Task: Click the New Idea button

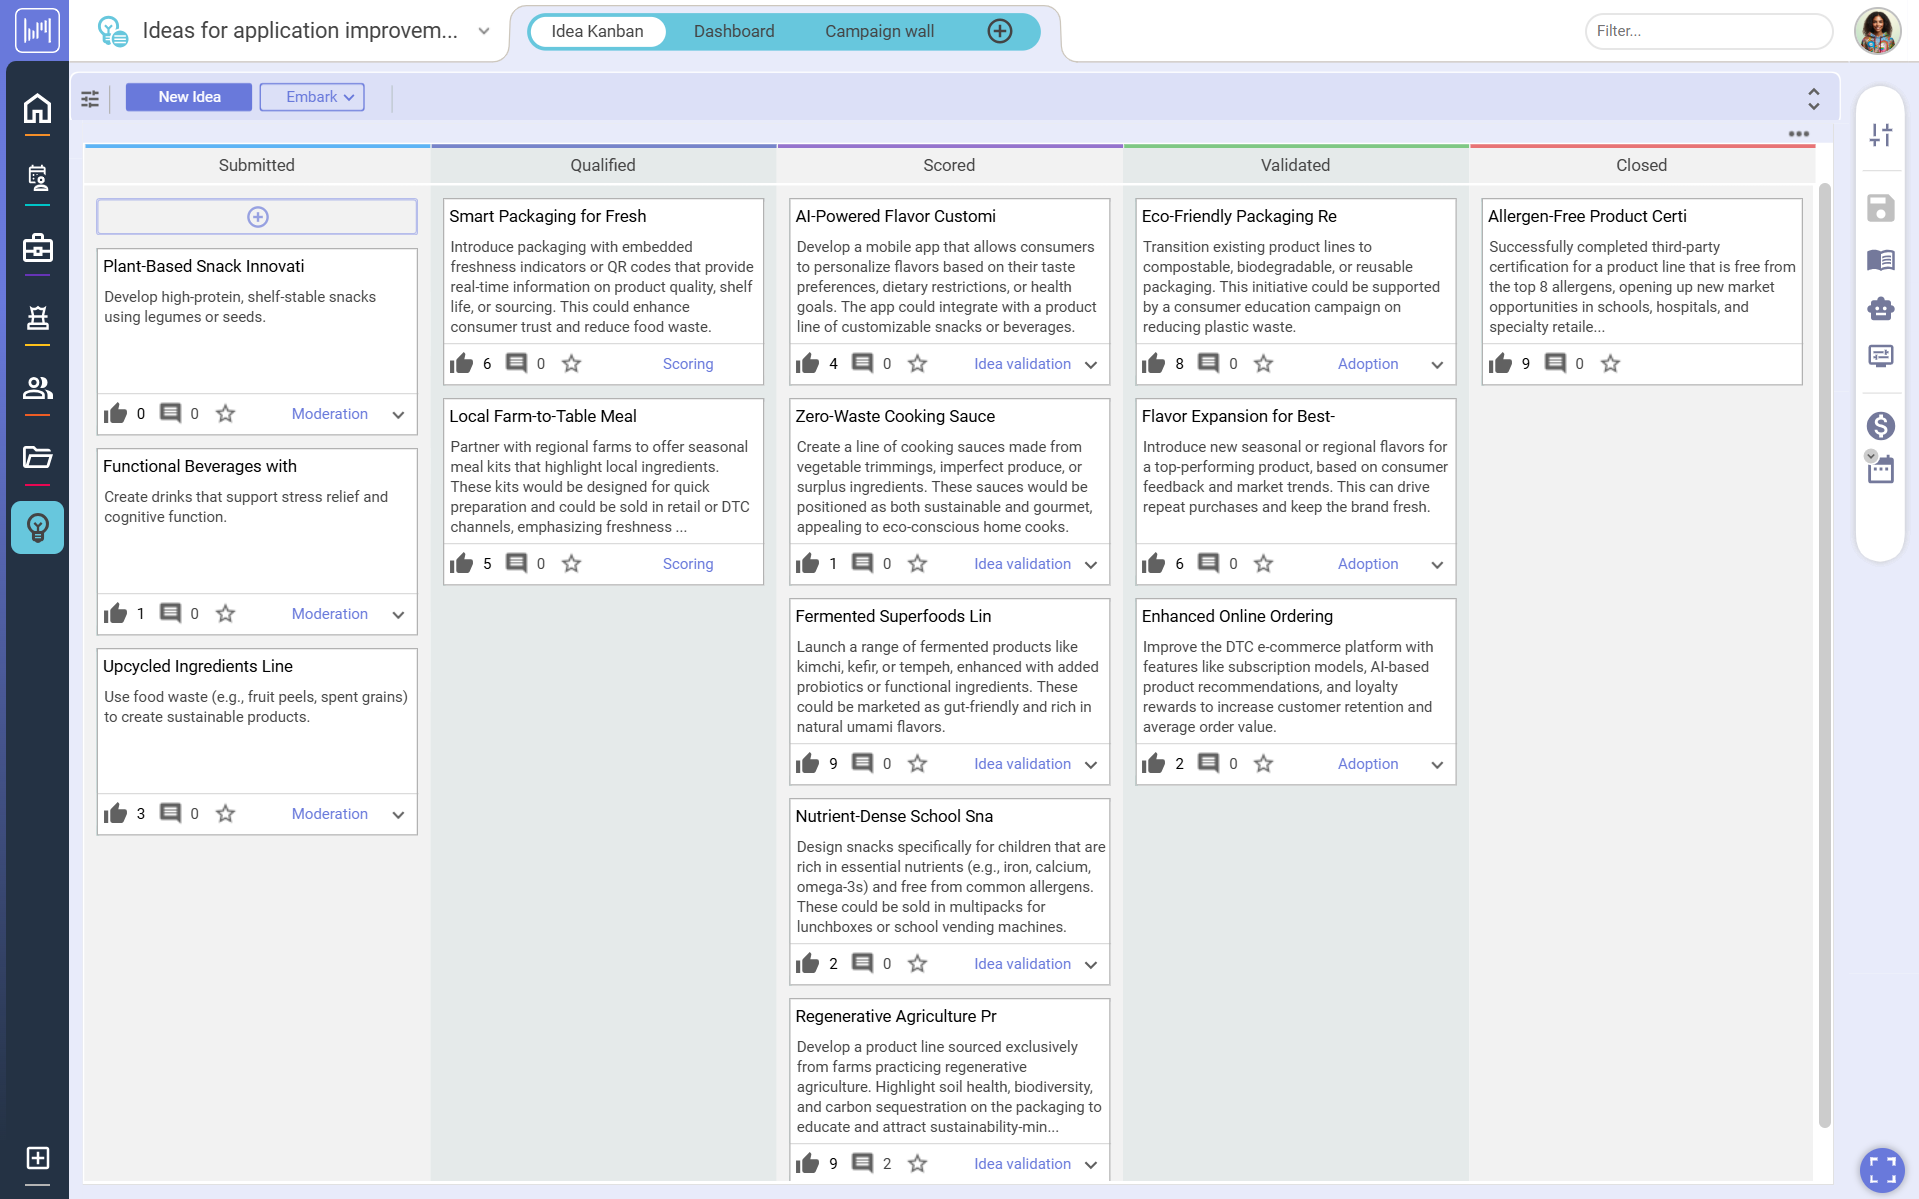Action: point(188,97)
